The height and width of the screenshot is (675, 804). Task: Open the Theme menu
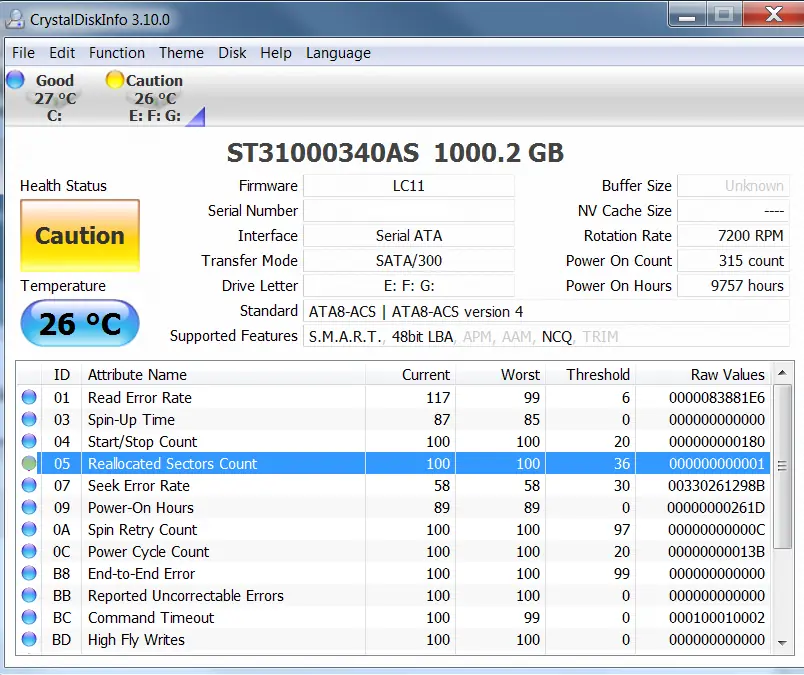[181, 53]
